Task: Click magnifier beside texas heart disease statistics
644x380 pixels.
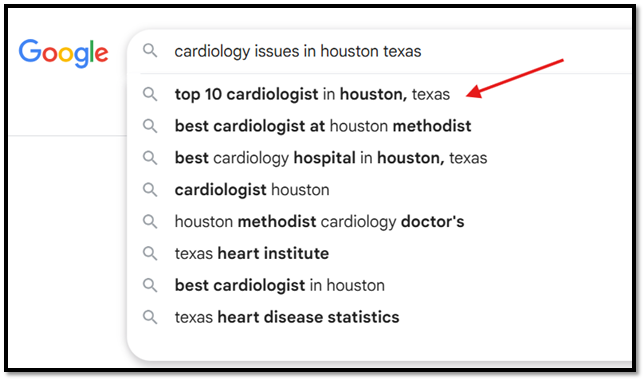Action: (x=150, y=317)
